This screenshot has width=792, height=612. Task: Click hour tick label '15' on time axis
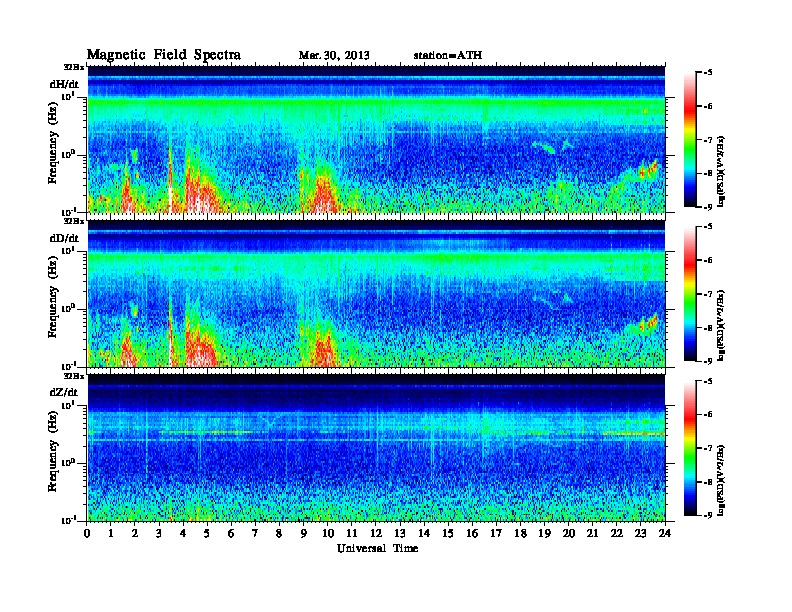point(448,533)
